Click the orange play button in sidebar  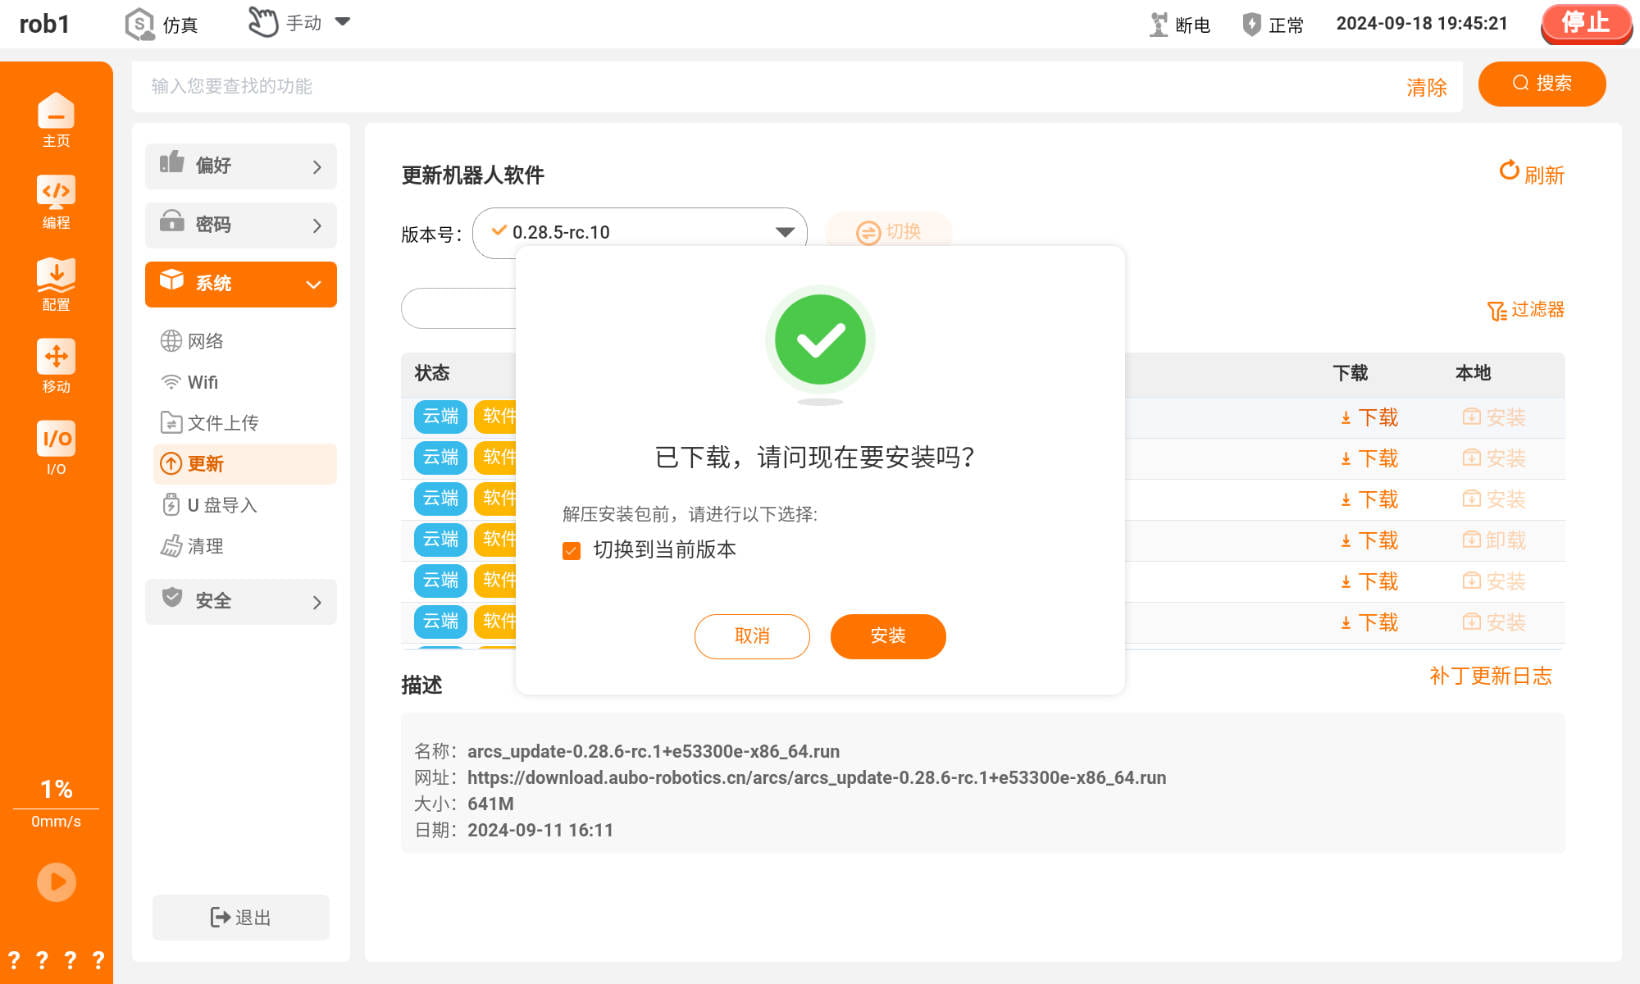click(x=56, y=882)
